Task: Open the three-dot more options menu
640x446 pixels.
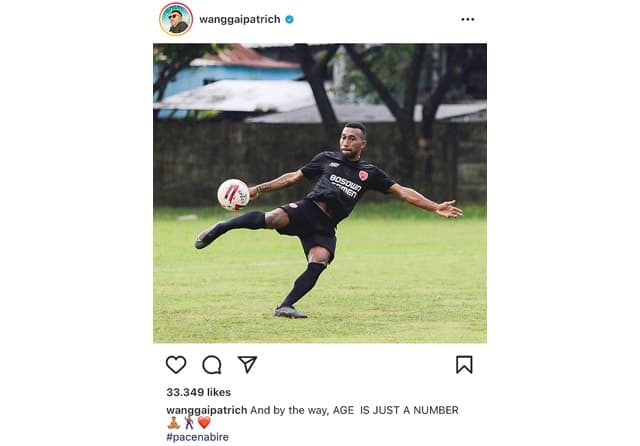Action: click(467, 19)
